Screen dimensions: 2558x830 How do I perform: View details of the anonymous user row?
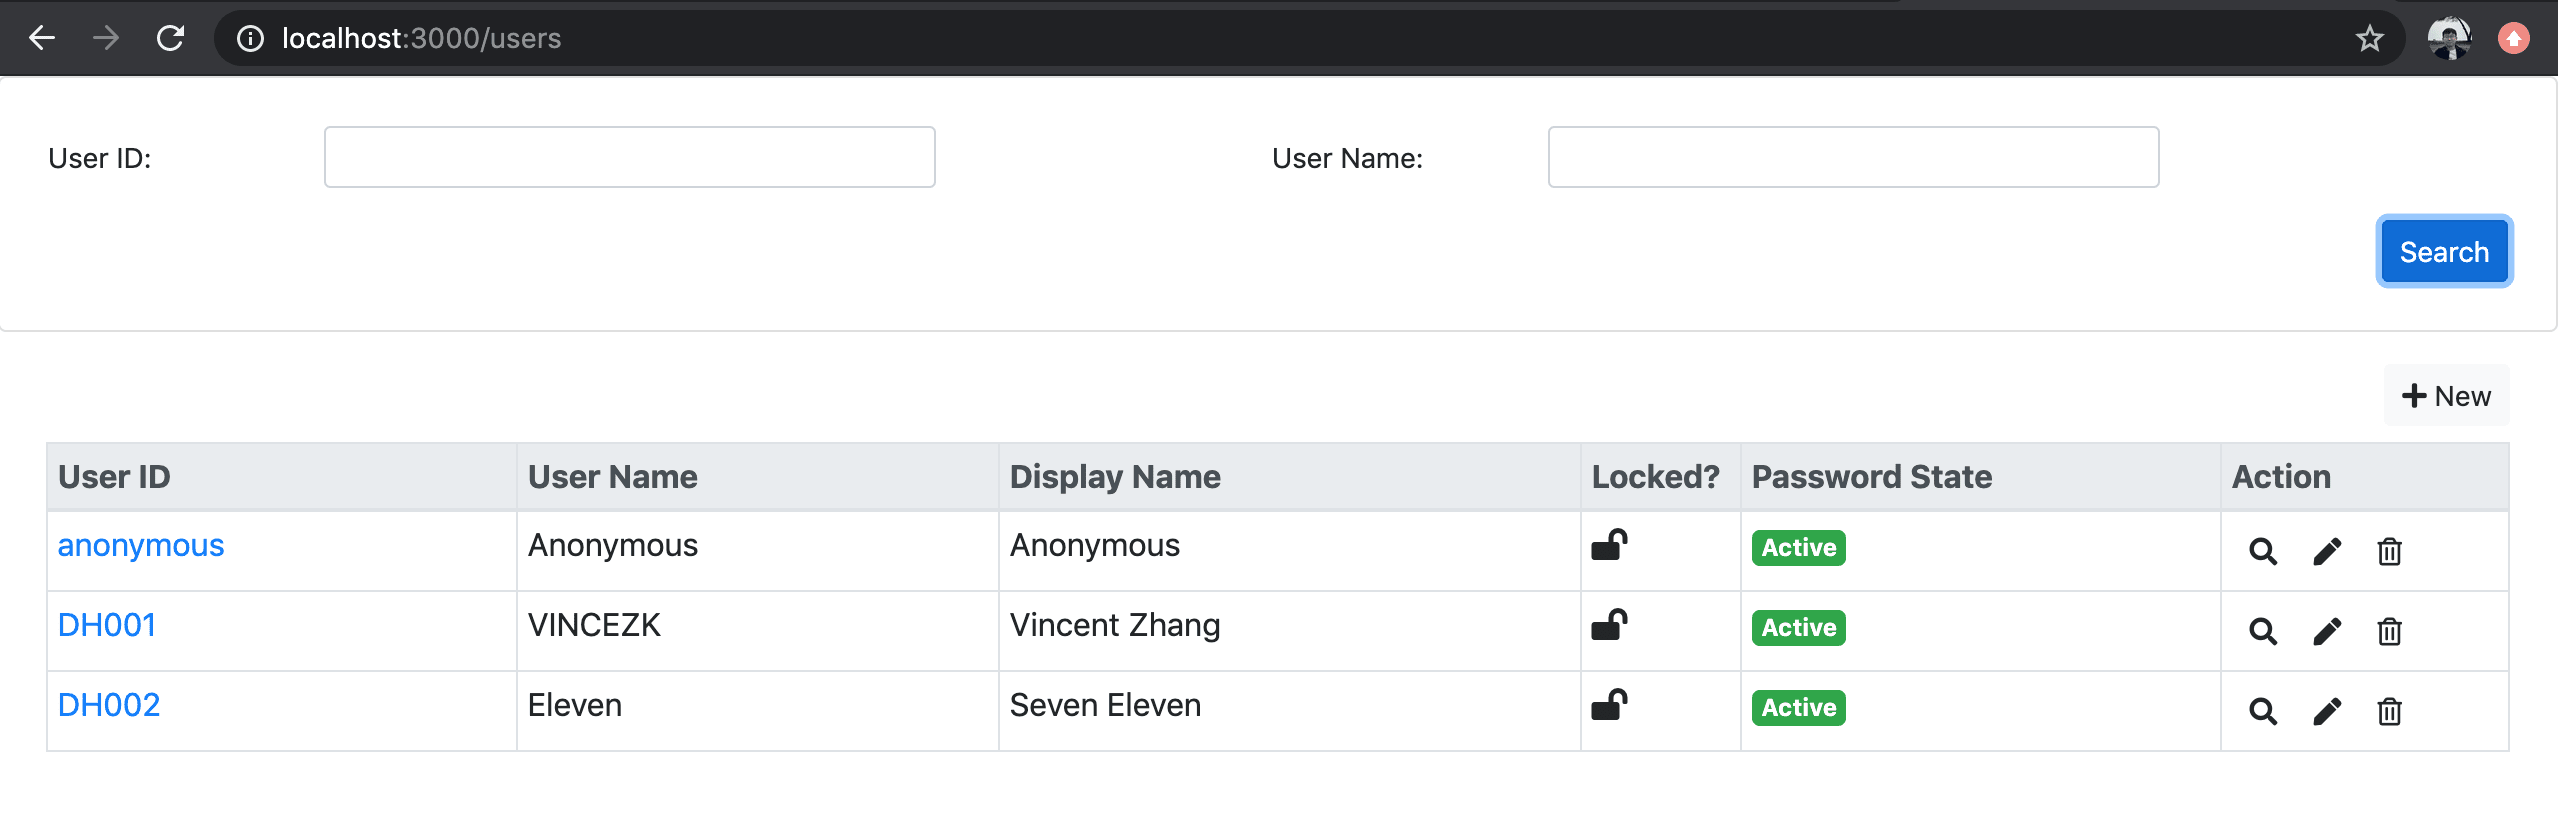(x=2262, y=551)
